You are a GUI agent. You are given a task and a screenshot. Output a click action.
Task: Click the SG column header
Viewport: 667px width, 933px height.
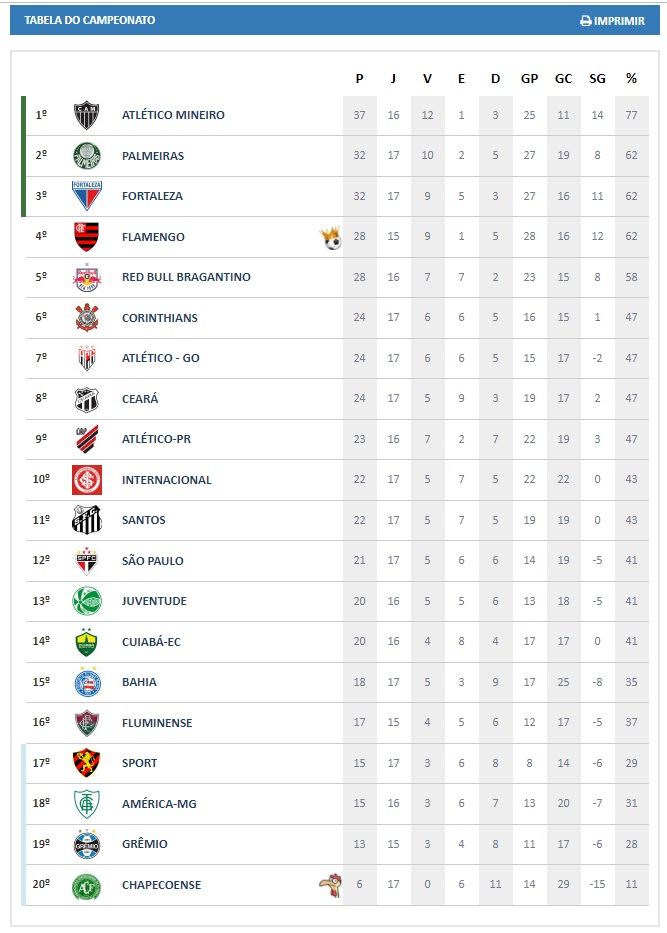pyautogui.click(x=597, y=79)
